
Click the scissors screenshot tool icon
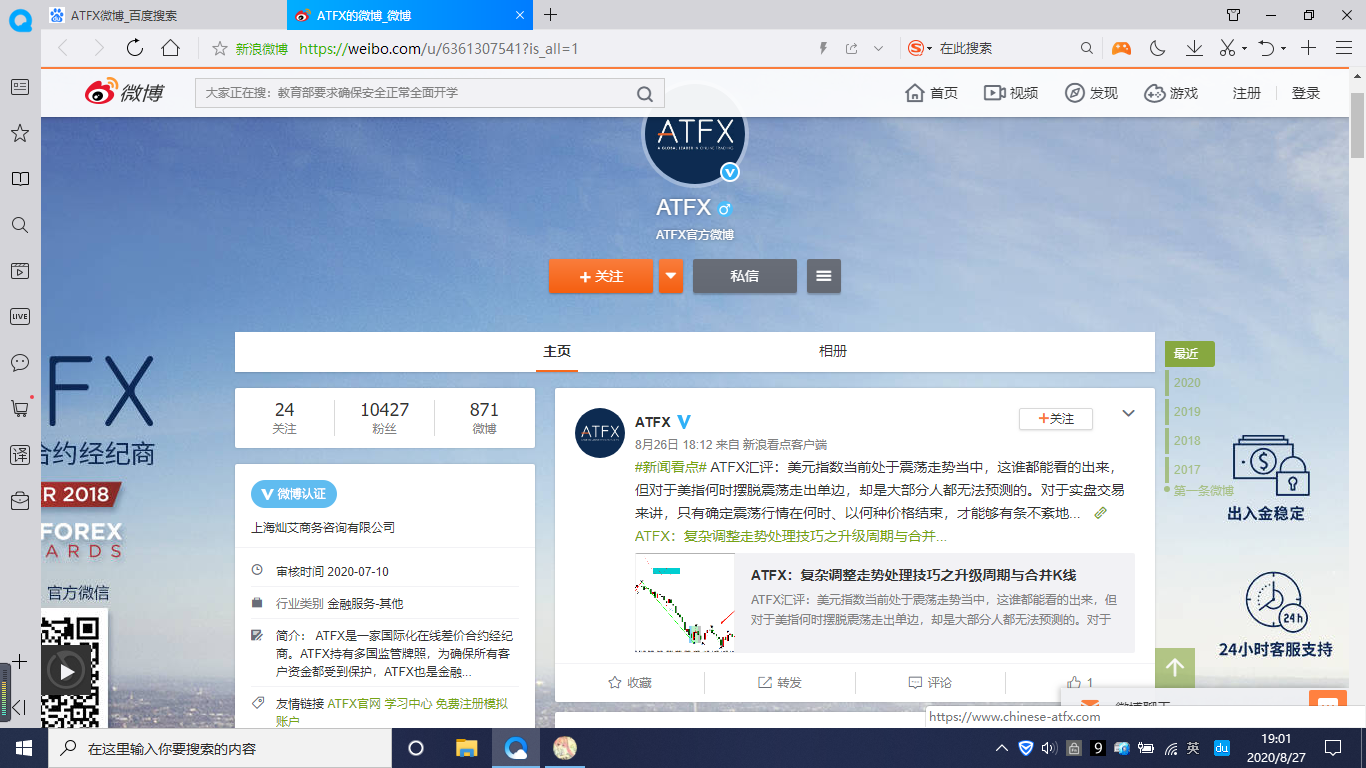(1227, 48)
